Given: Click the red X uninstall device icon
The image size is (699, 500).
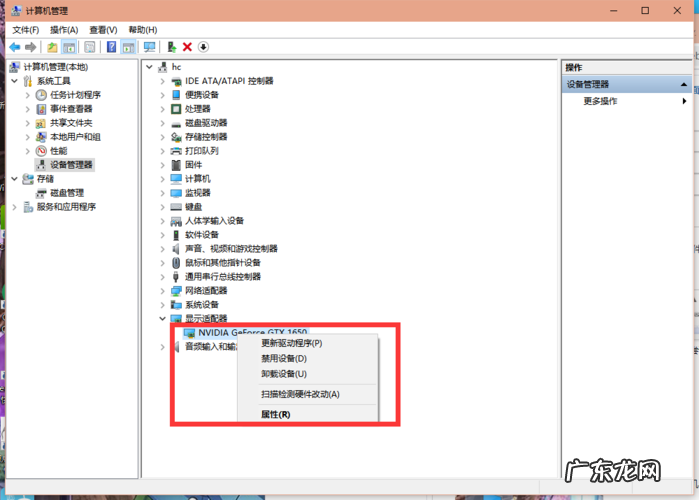Looking at the screenshot, I should (187, 47).
